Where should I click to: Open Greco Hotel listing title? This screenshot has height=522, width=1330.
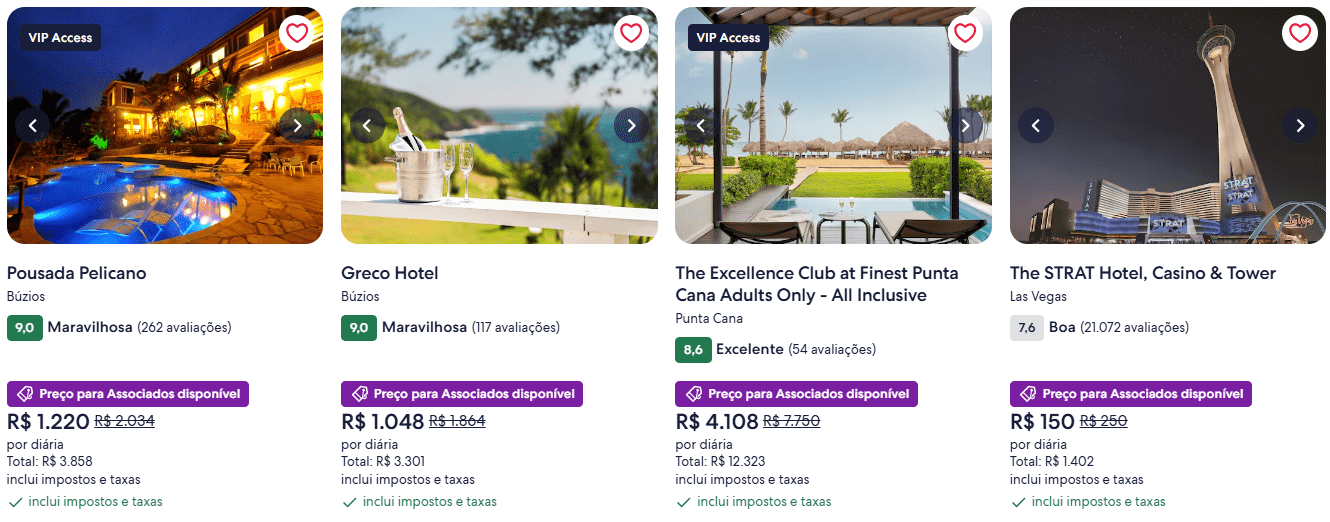[390, 273]
